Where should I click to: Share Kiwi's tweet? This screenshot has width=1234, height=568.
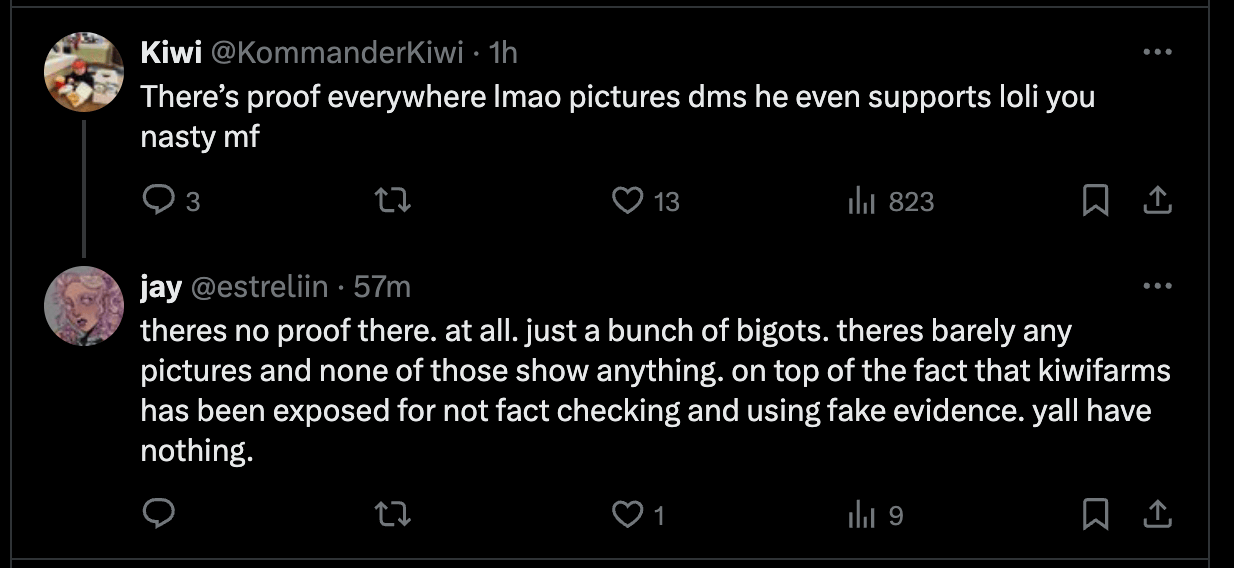point(1156,202)
